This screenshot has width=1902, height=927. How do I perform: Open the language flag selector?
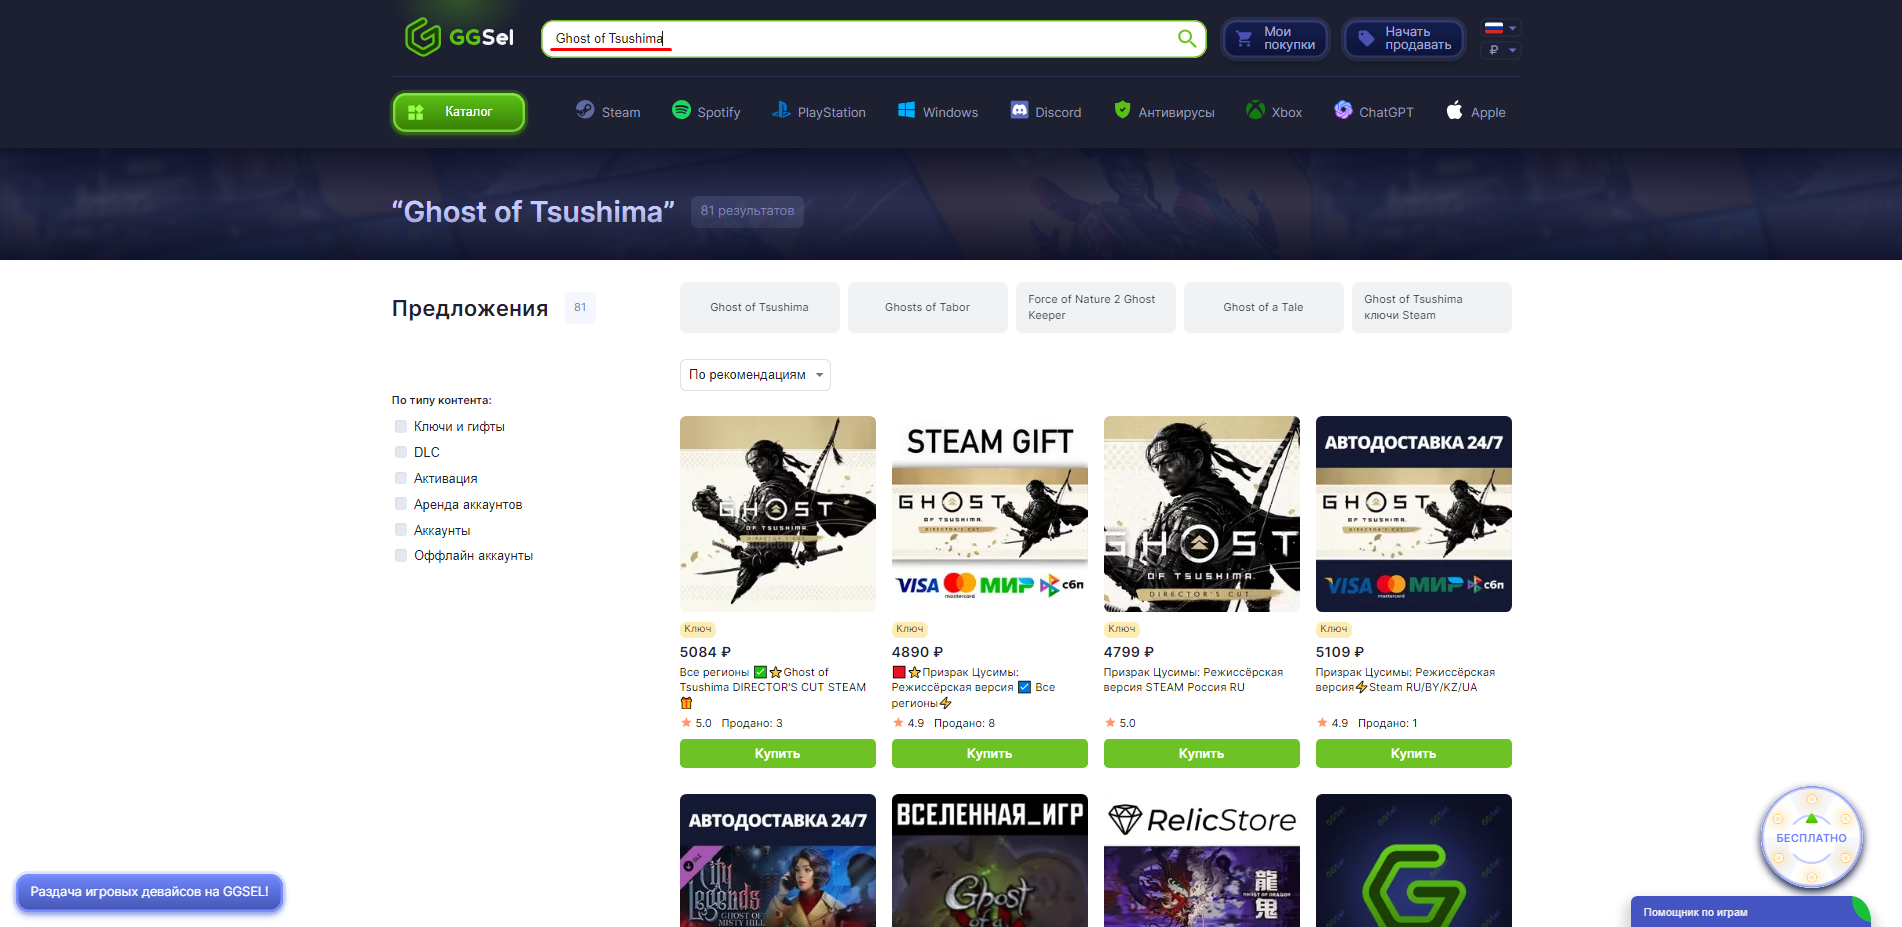click(x=1500, y=28)
